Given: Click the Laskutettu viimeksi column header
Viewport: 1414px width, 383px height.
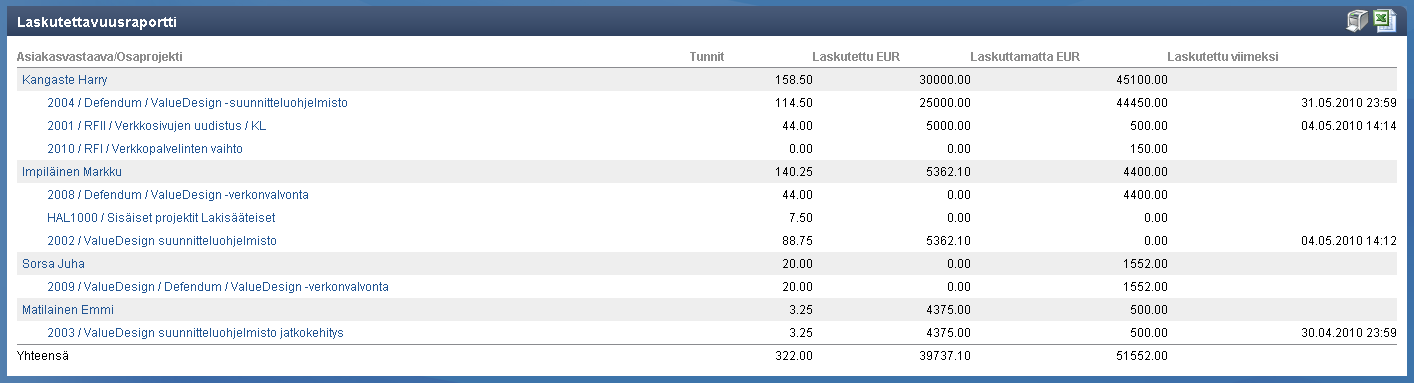Looking at the screenshot, I should (x=1222, y=56).
